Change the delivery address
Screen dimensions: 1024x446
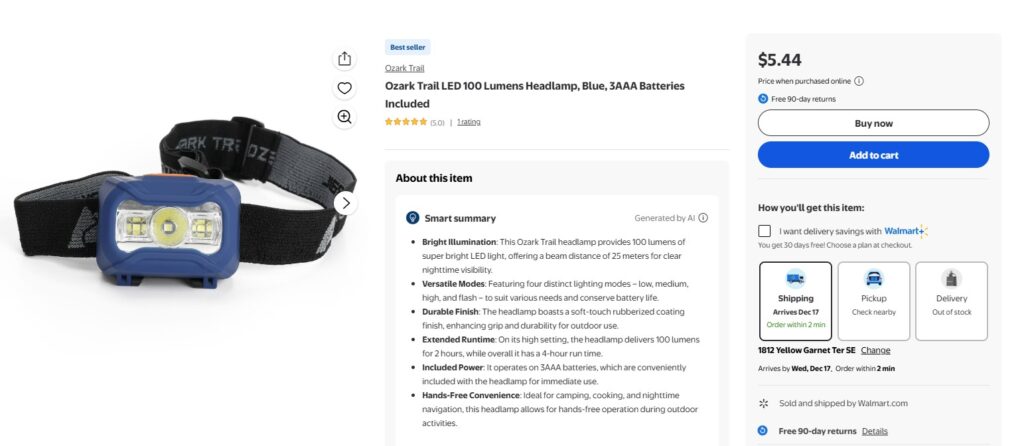(x=875, y=351)
